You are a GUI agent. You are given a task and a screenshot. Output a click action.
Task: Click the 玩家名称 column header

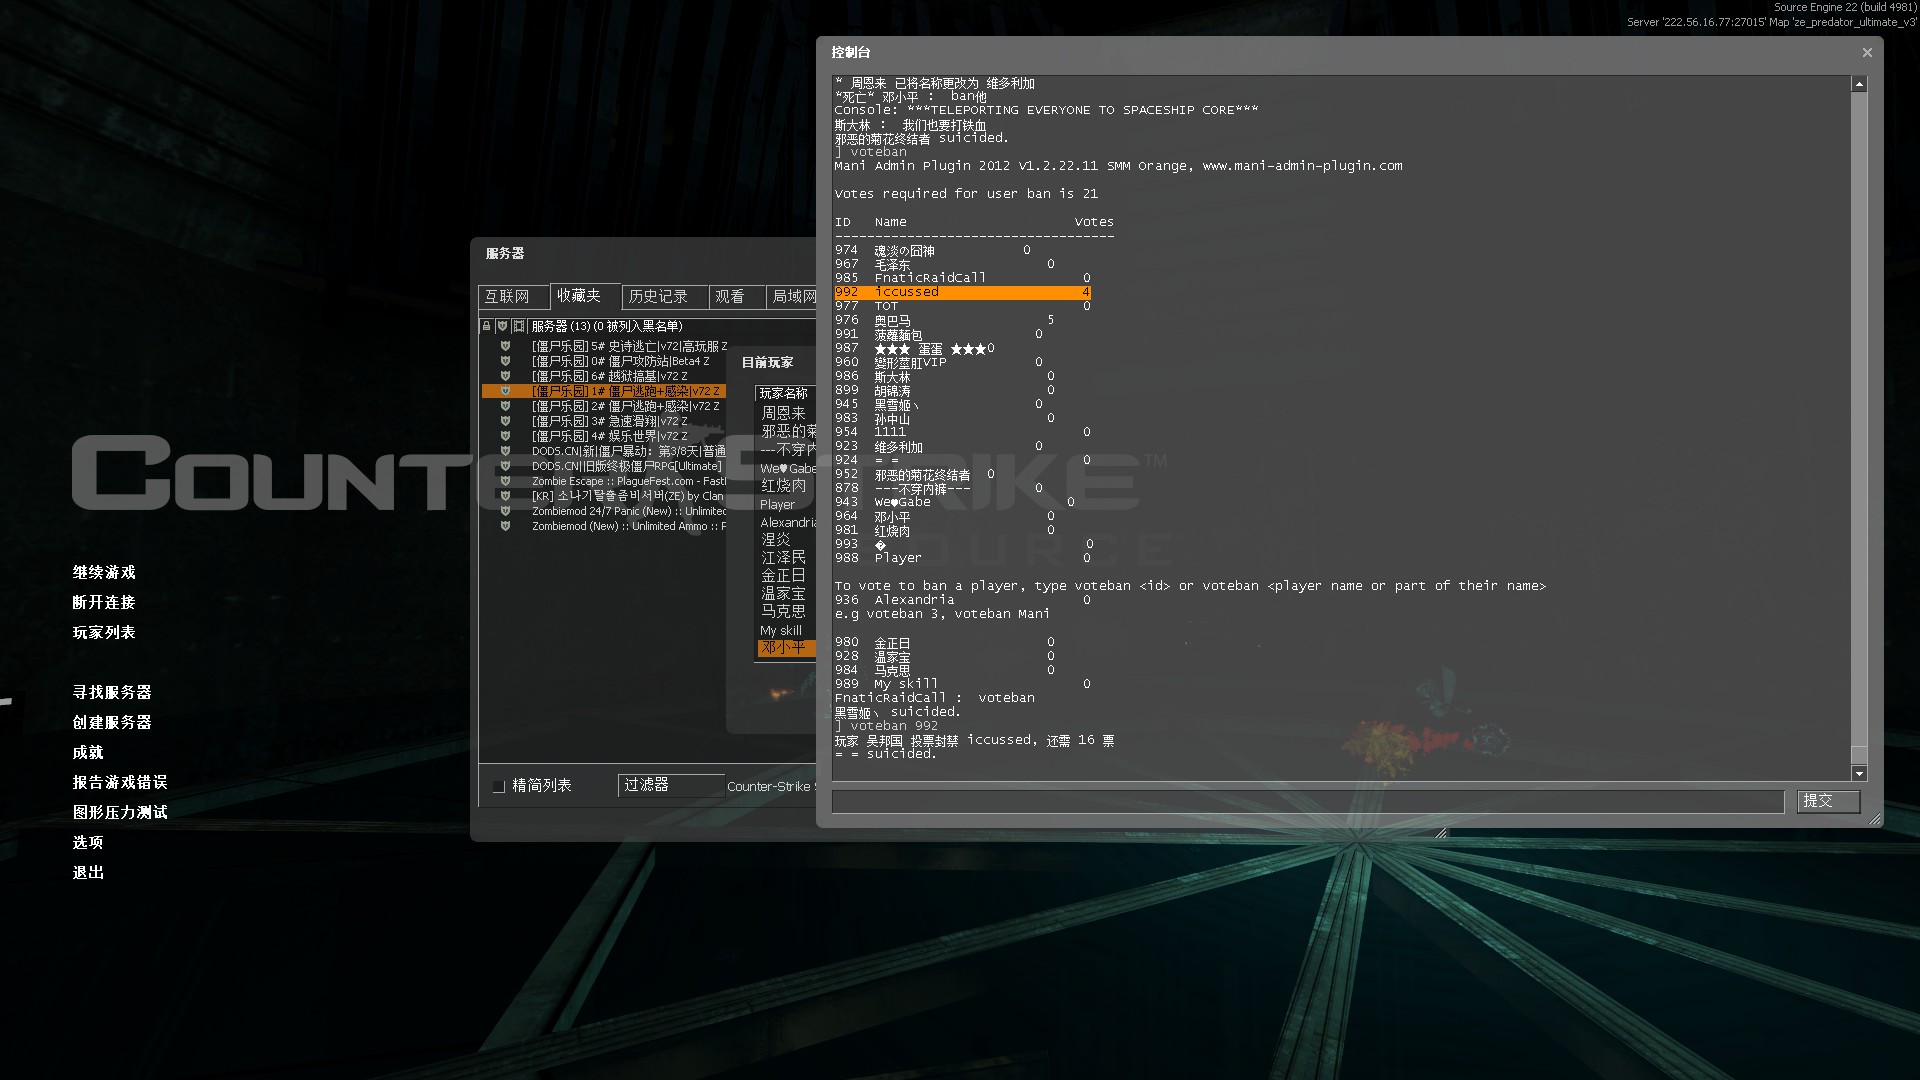click(786, 393)
